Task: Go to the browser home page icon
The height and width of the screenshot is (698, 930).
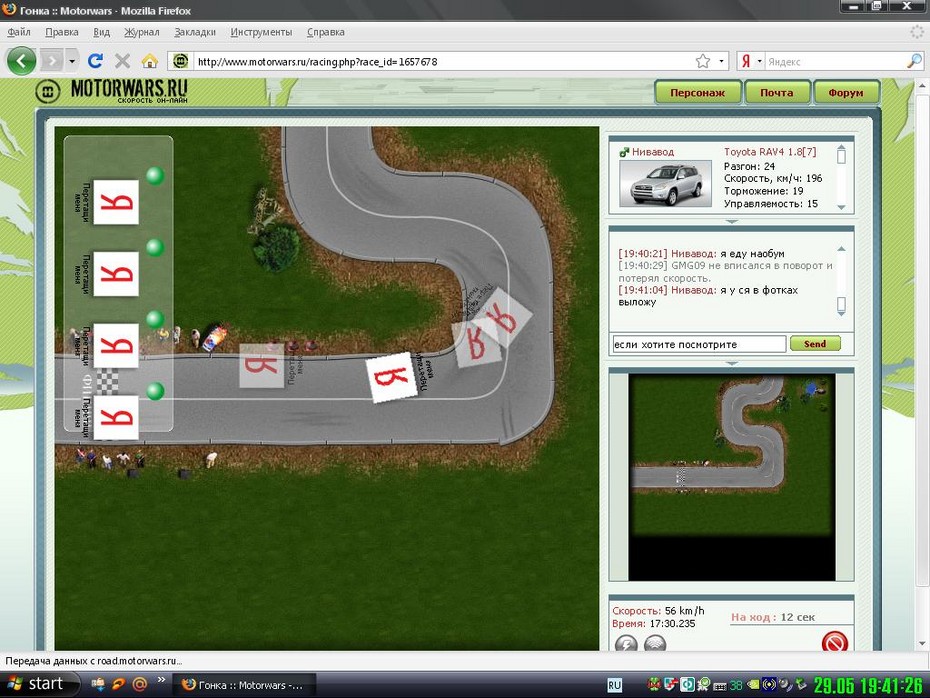Action: tap(149, 61)
